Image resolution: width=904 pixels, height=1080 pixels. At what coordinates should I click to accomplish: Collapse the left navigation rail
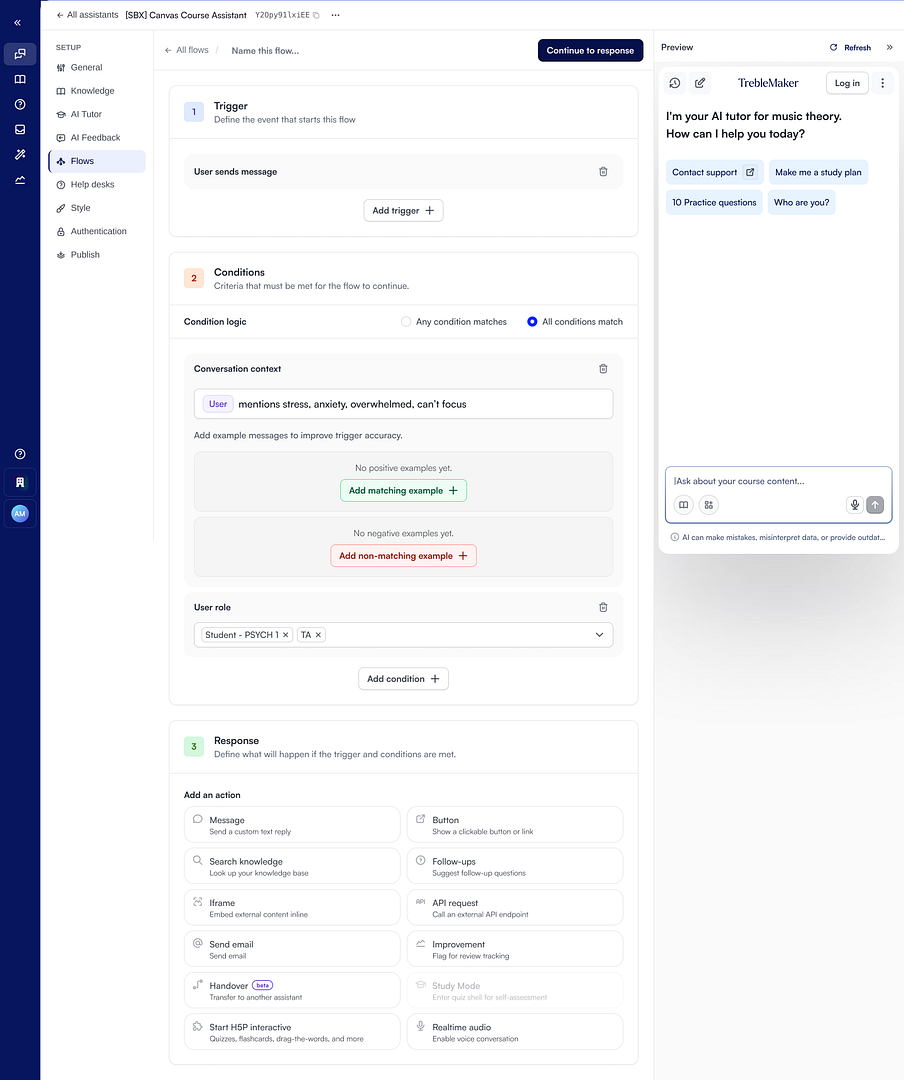coord(17,23)
